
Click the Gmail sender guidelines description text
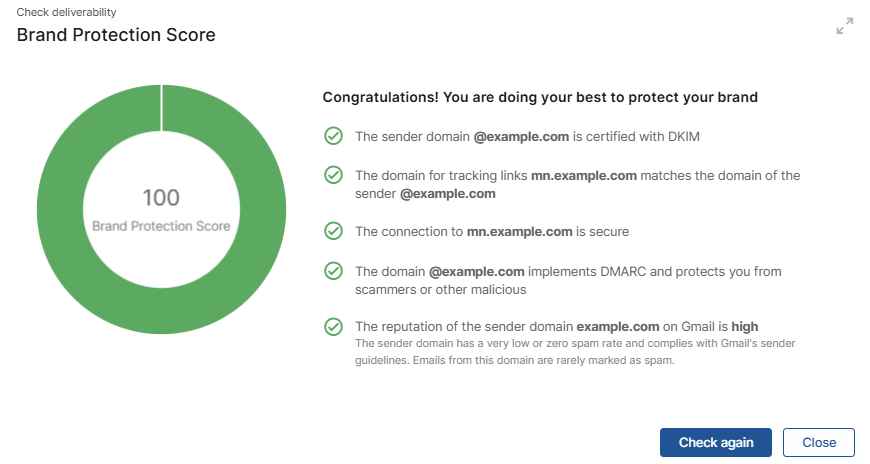(575, 351)
